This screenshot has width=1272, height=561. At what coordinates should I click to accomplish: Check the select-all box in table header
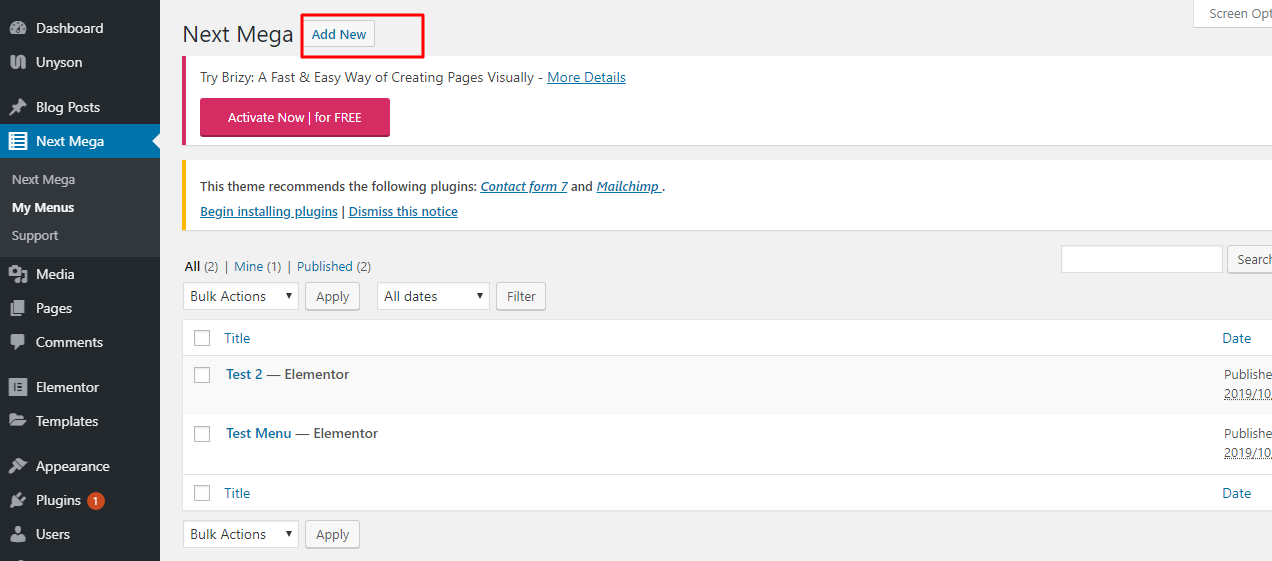[x=202, y=338]
